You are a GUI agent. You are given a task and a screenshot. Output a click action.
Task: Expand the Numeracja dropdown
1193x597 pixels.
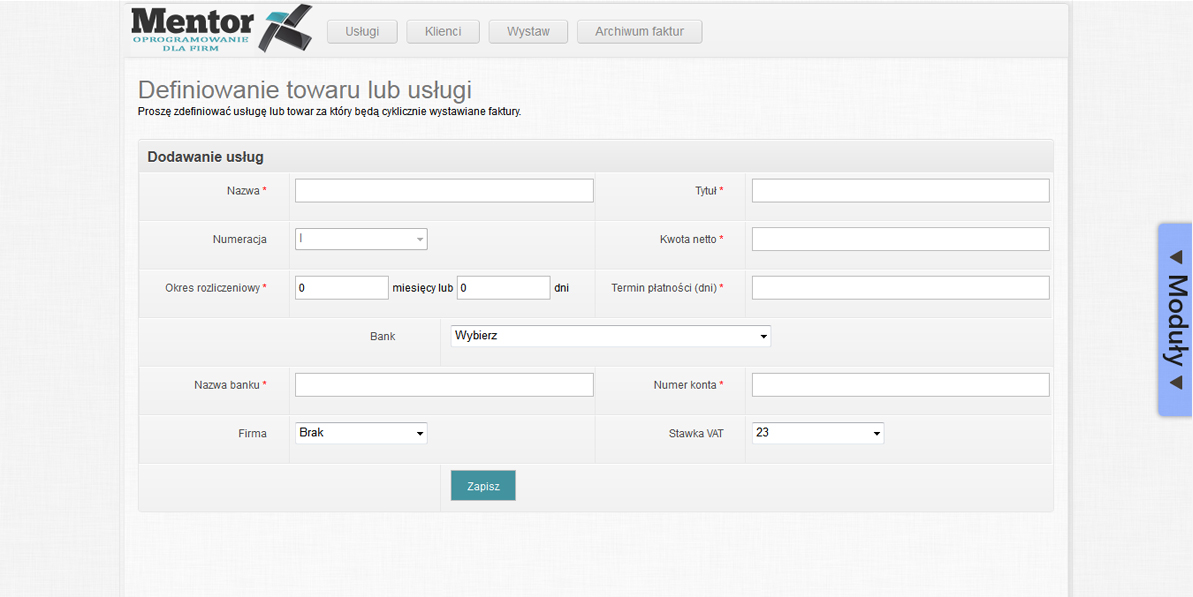click(361, 239)
